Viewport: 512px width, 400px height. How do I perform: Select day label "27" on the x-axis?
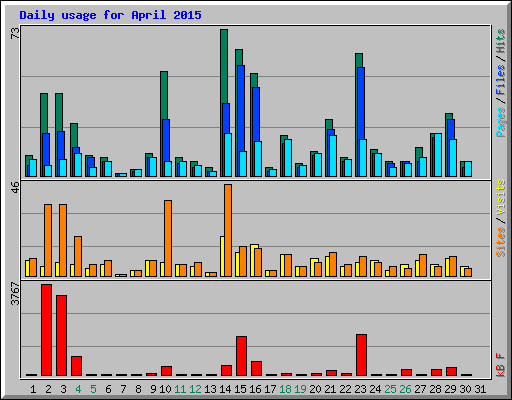[420, 389]
